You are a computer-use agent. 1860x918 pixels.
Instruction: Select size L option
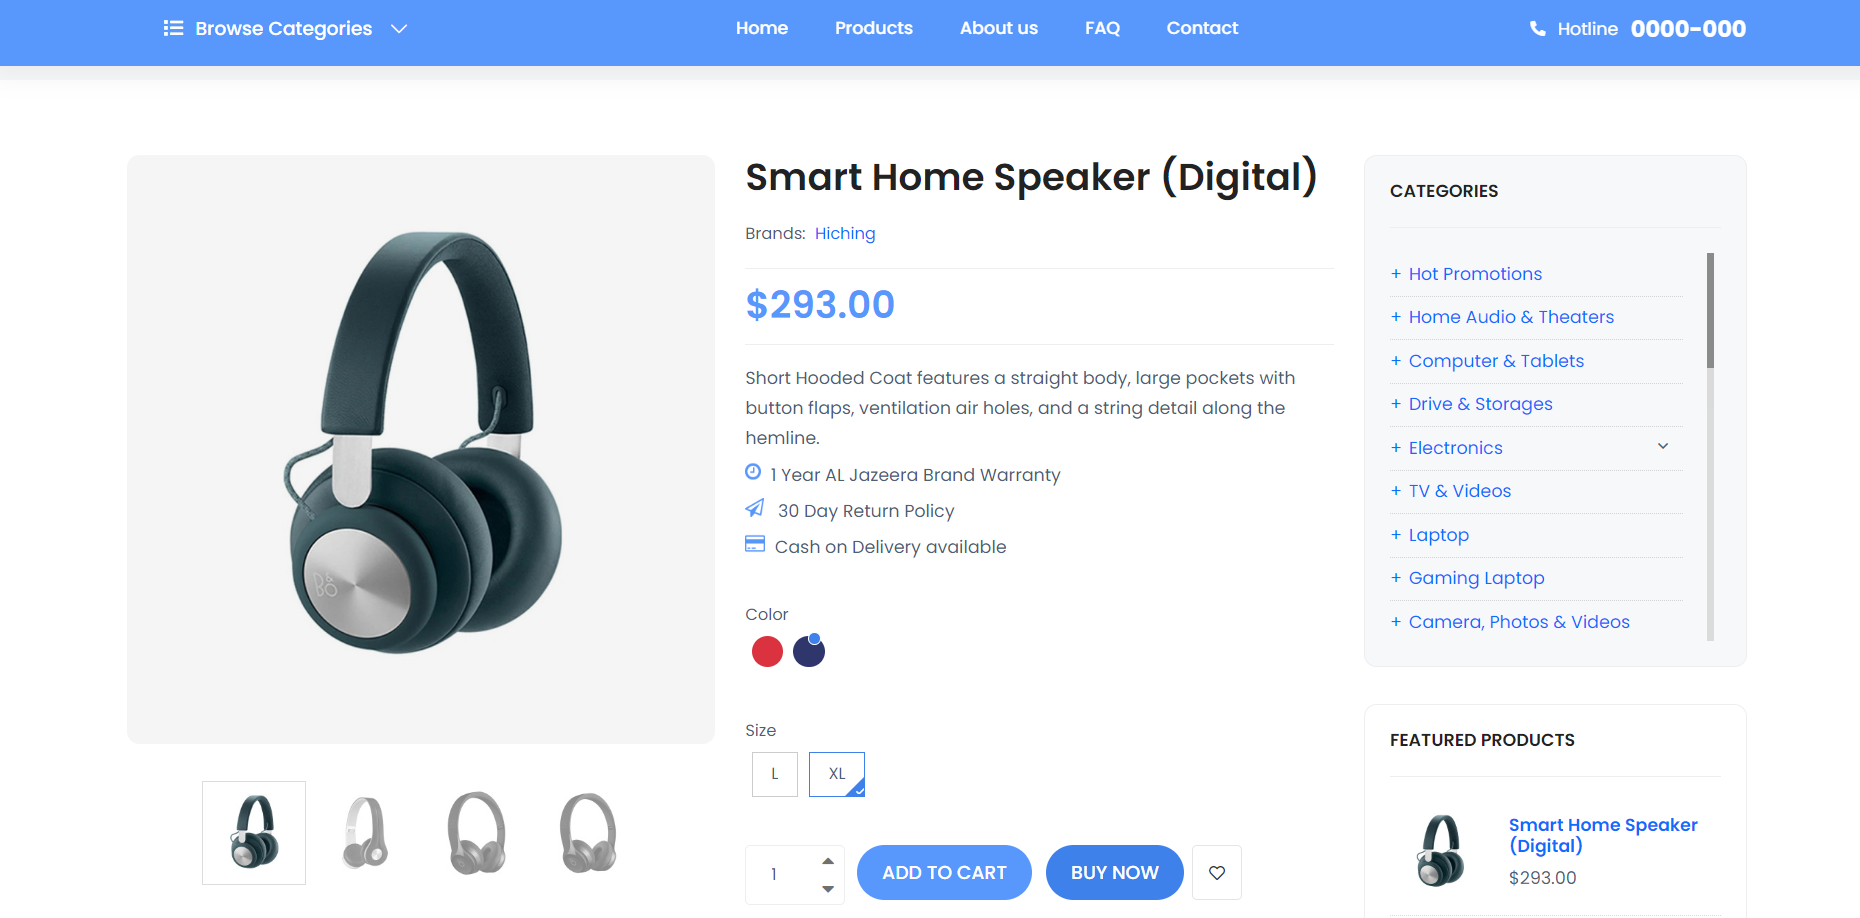[775, 774]
